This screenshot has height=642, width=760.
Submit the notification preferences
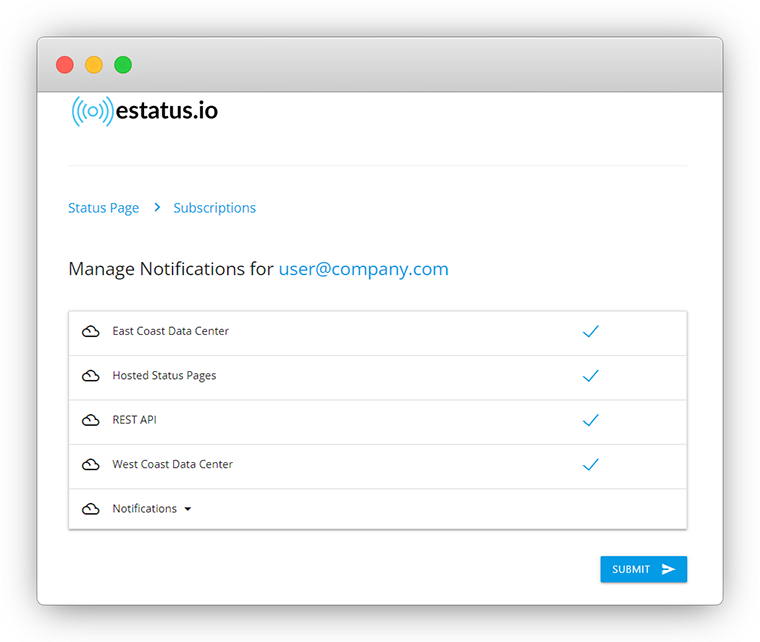point(643,569)
